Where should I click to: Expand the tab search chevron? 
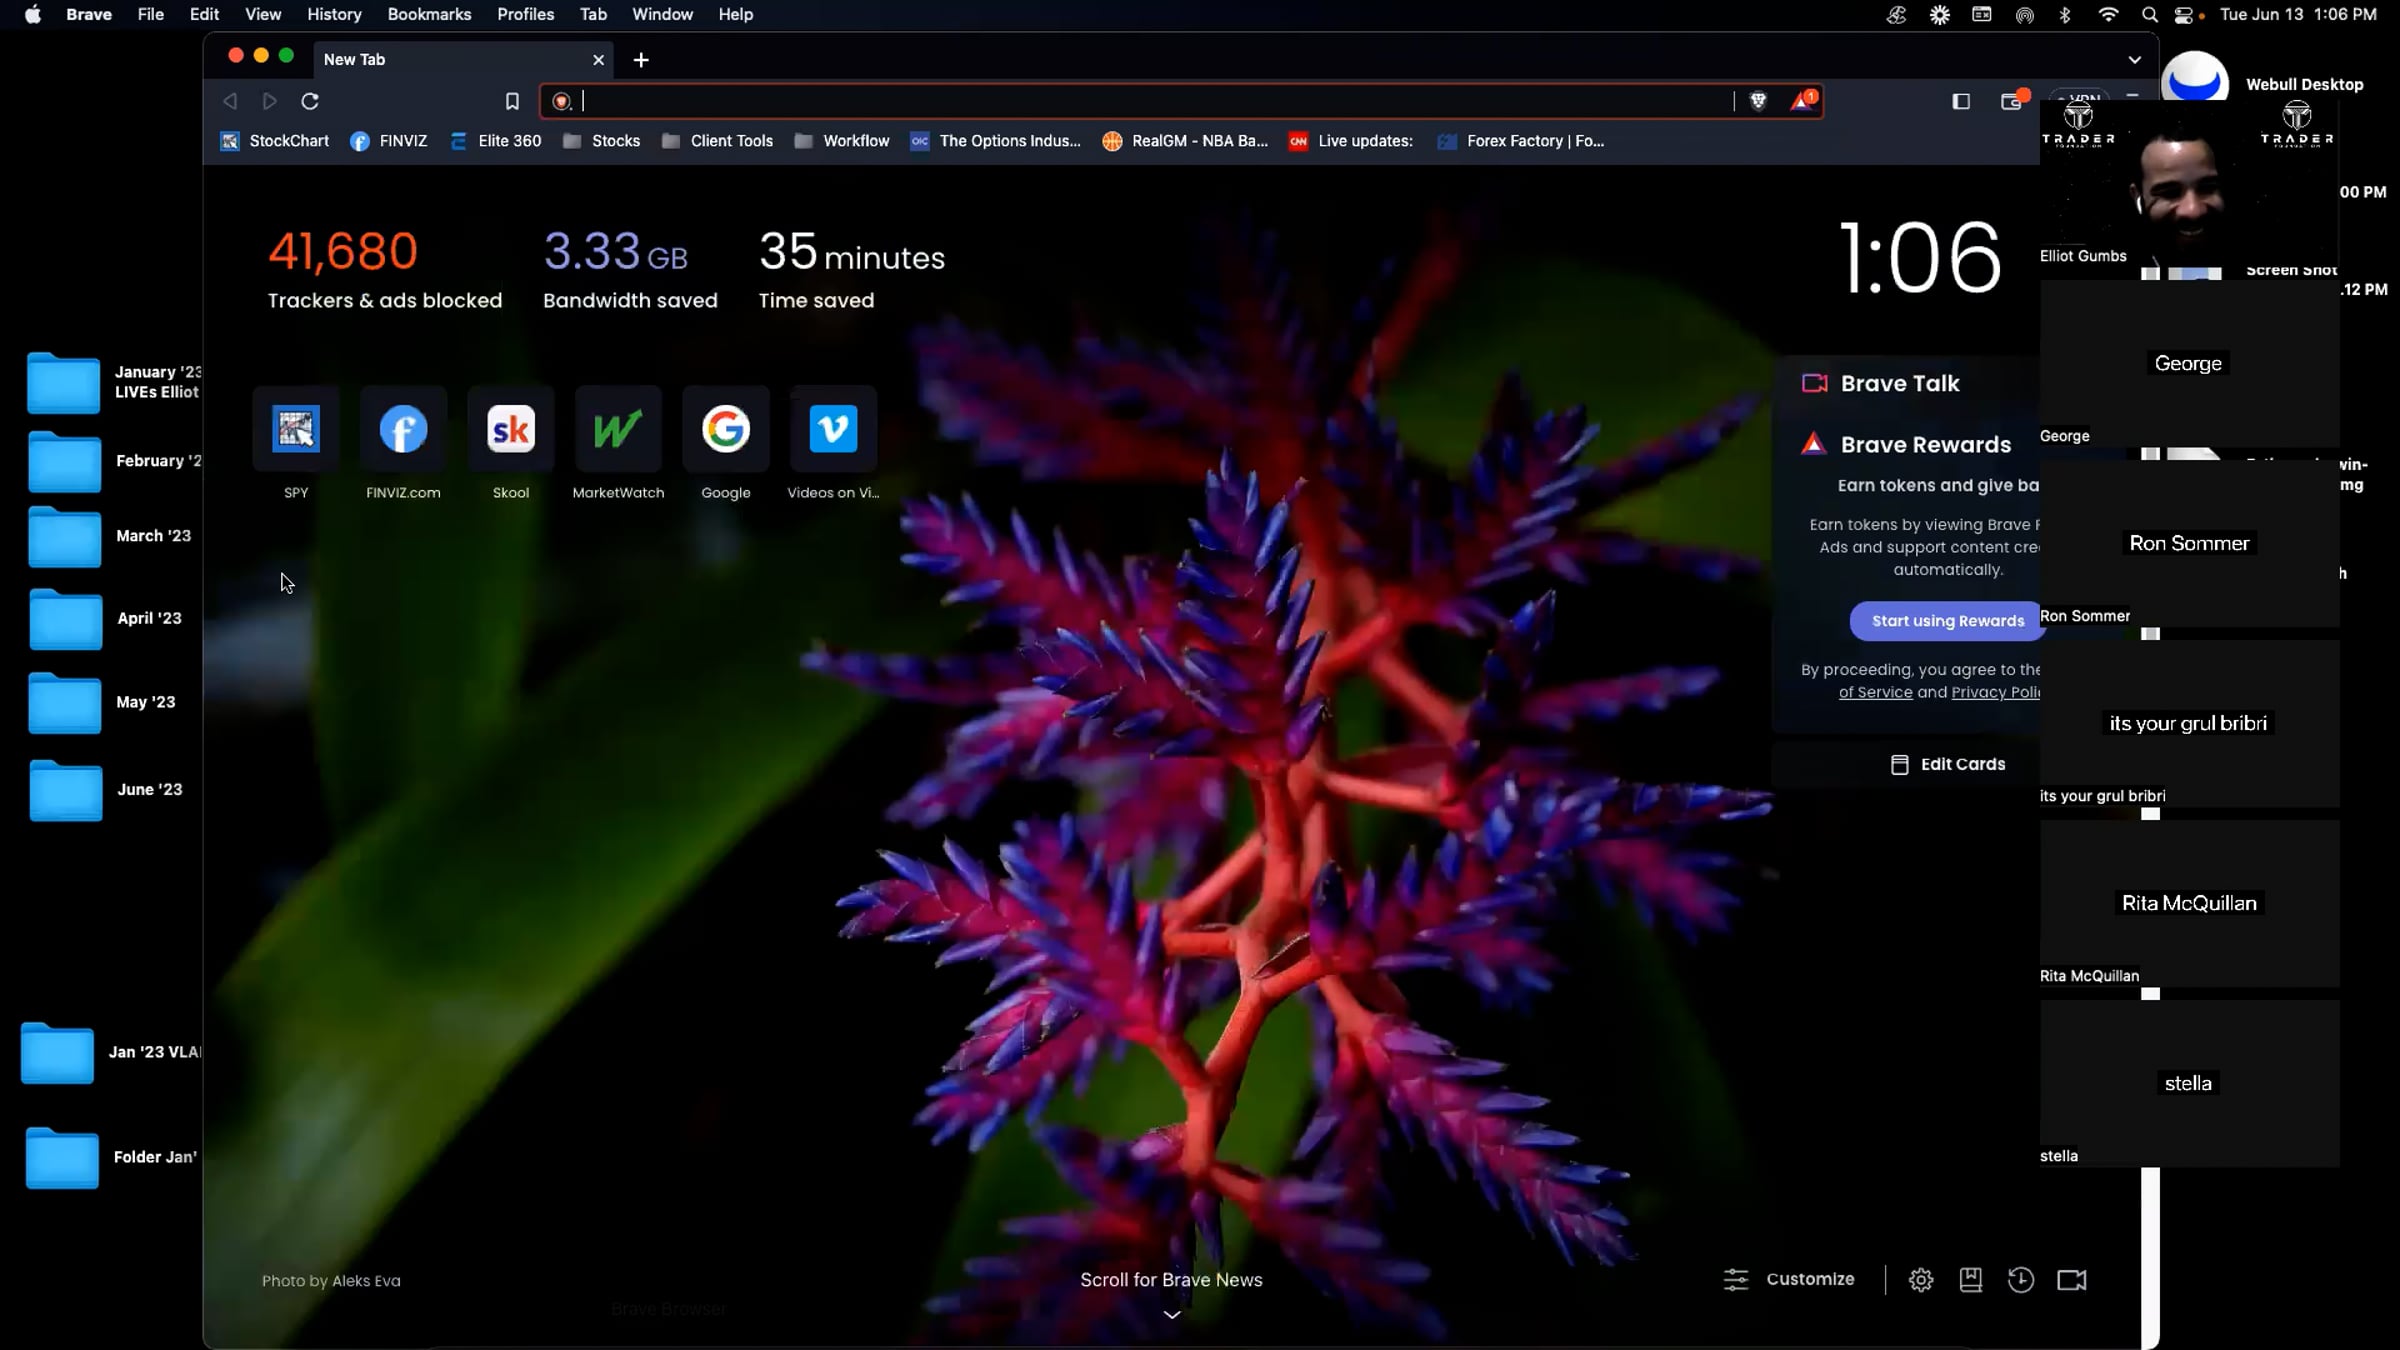[2134, 60]
